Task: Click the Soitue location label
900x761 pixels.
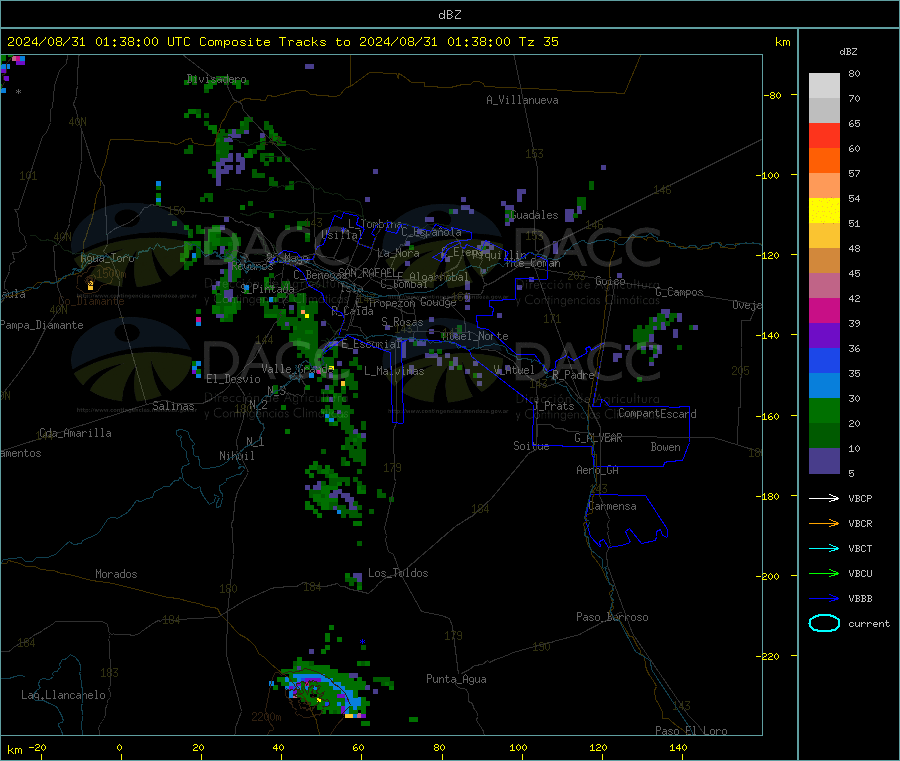Action: tap(531, 446)
